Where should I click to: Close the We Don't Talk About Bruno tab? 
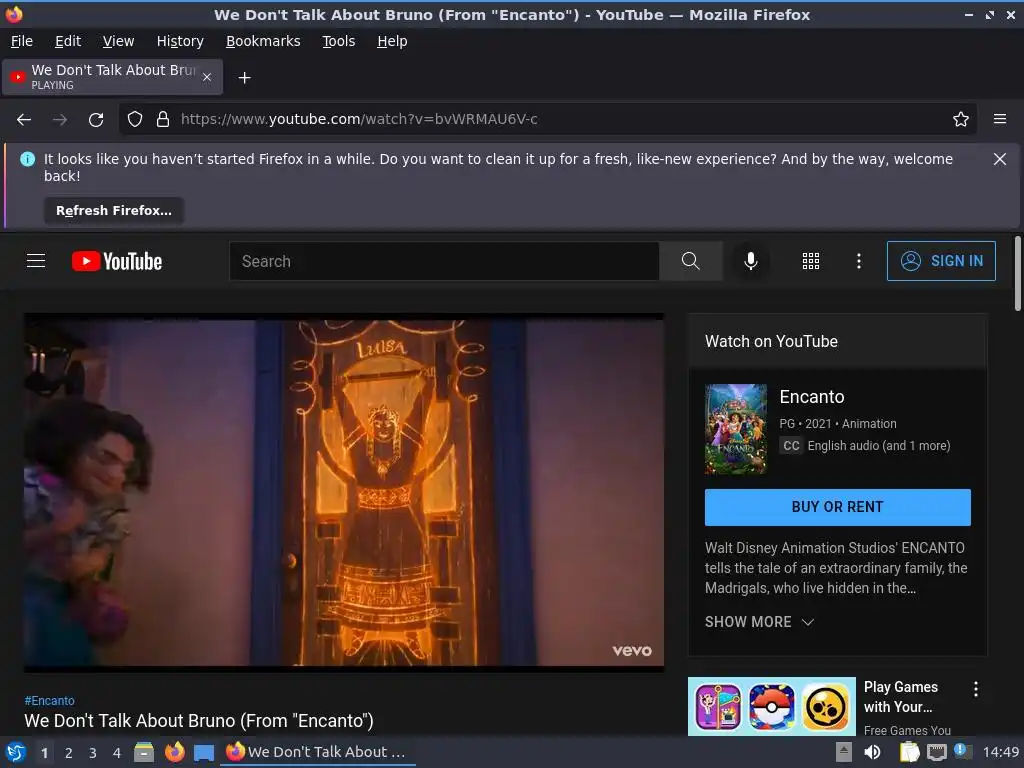[x=207, y=77]
